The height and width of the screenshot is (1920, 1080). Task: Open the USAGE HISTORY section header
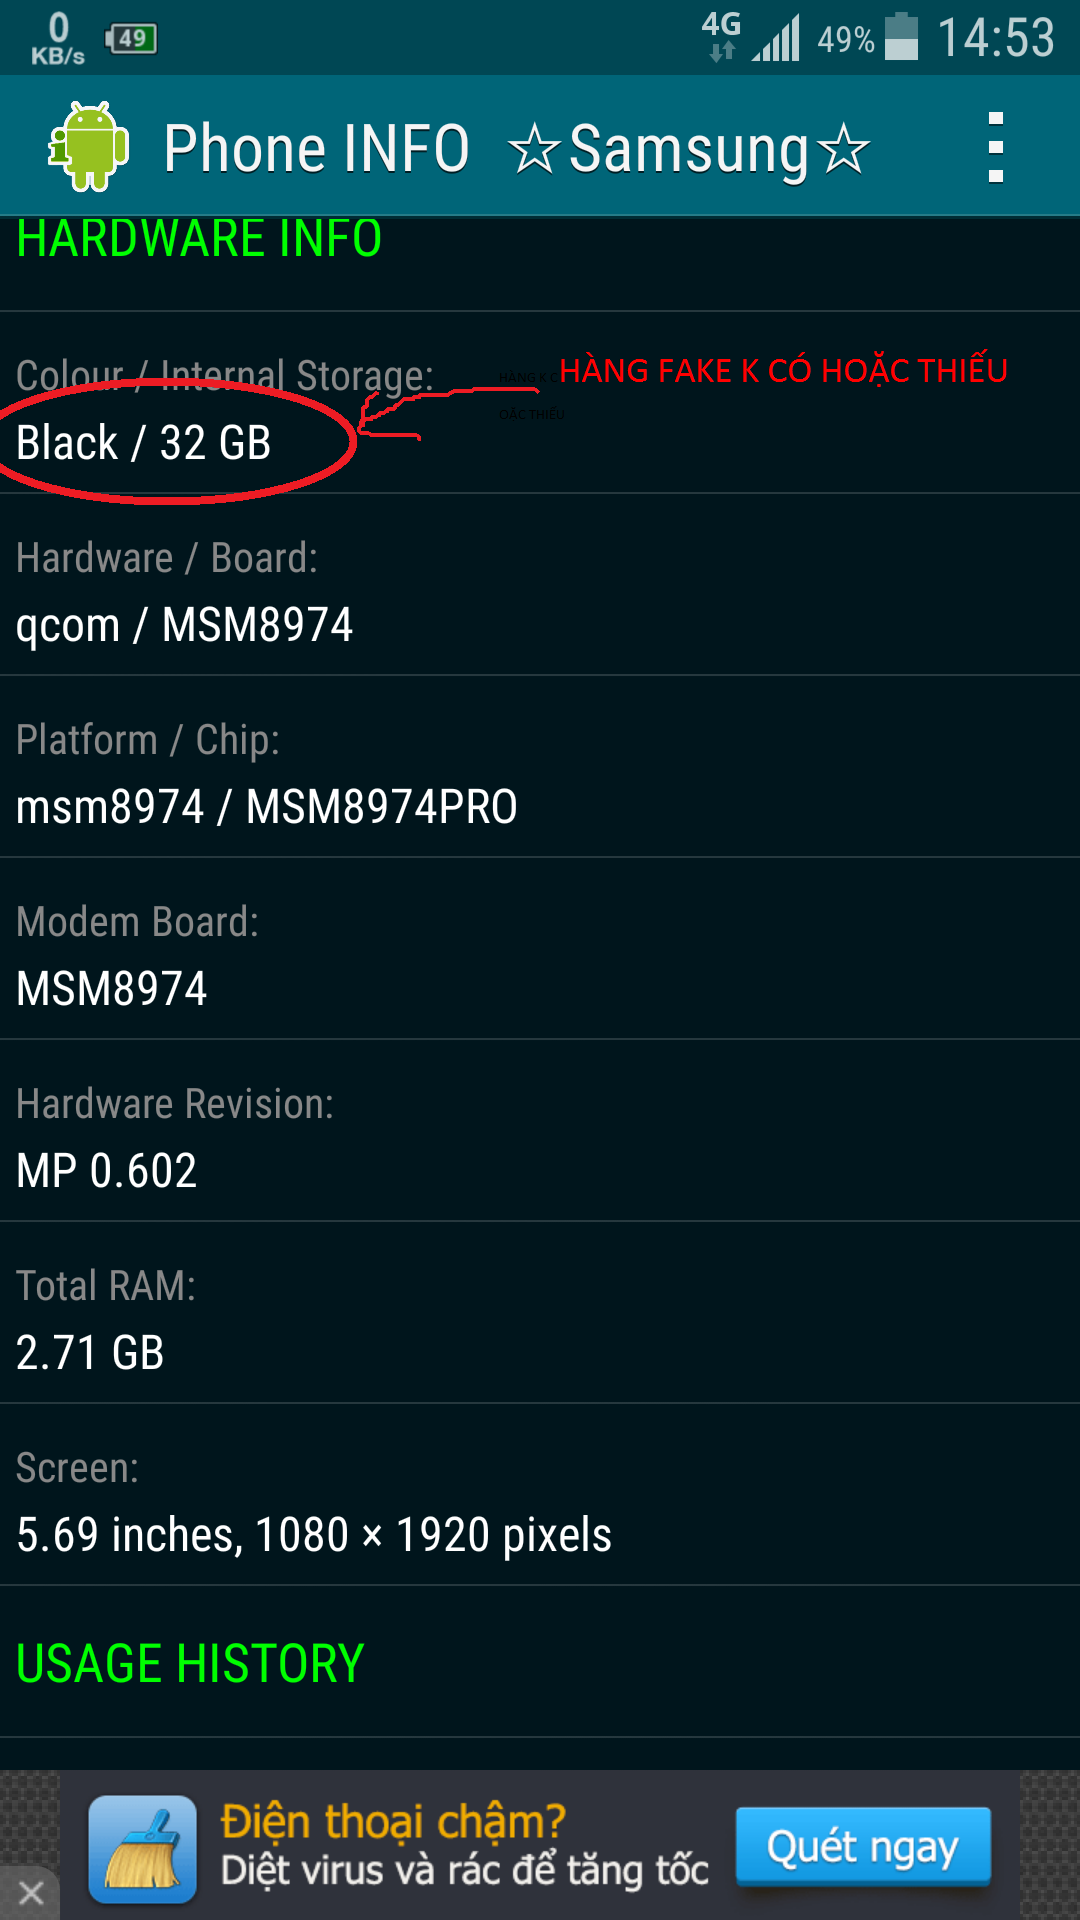[x=190, y=1664]
